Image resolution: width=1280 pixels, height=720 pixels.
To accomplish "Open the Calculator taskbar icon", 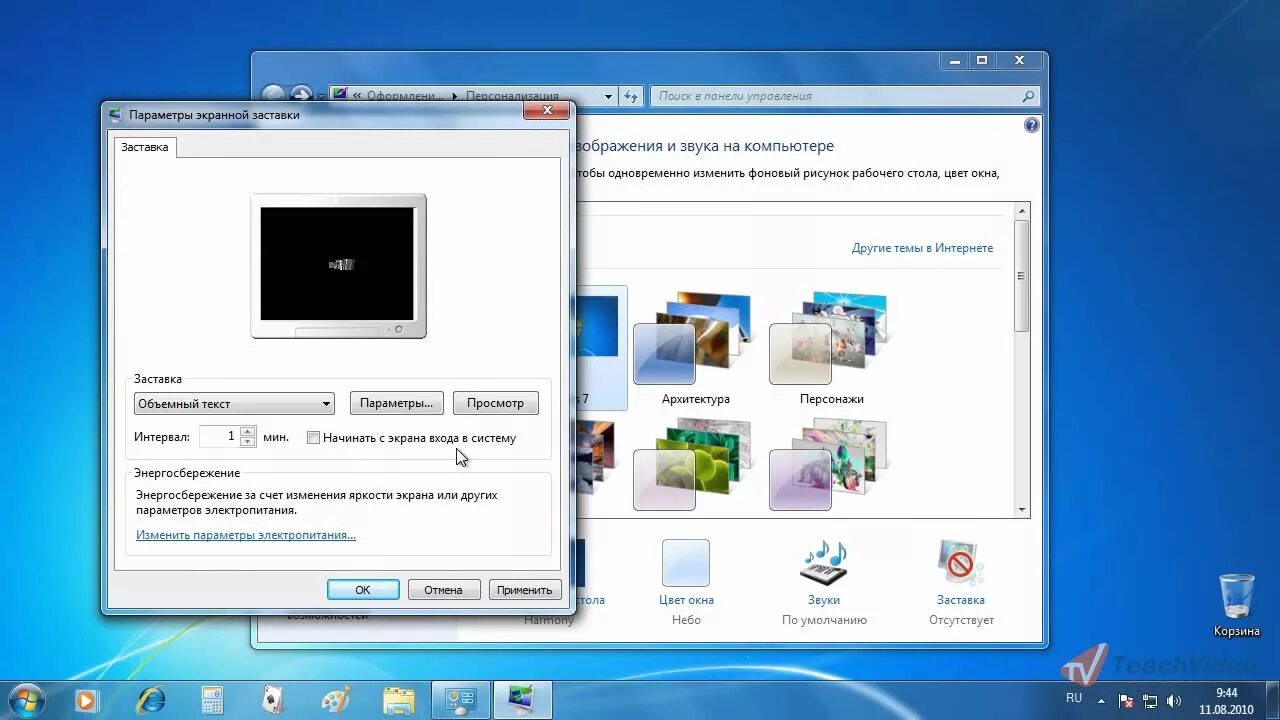I will point(212,699).
